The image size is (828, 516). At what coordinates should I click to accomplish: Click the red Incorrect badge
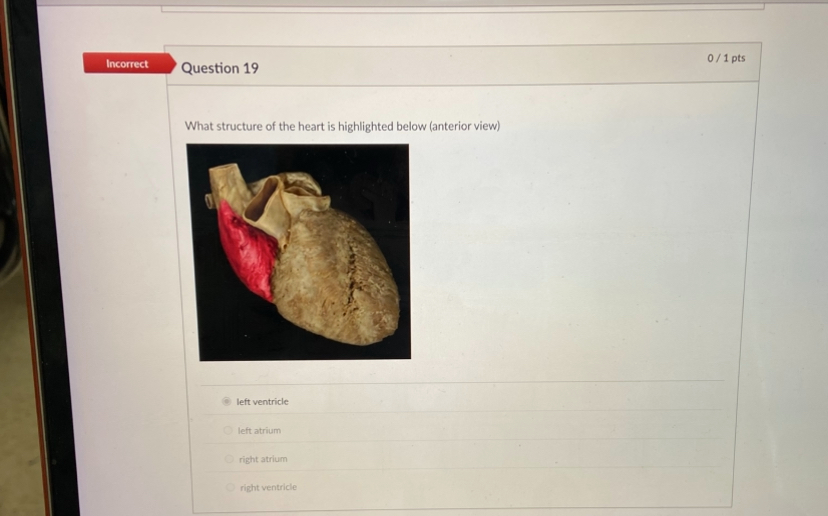129,63
